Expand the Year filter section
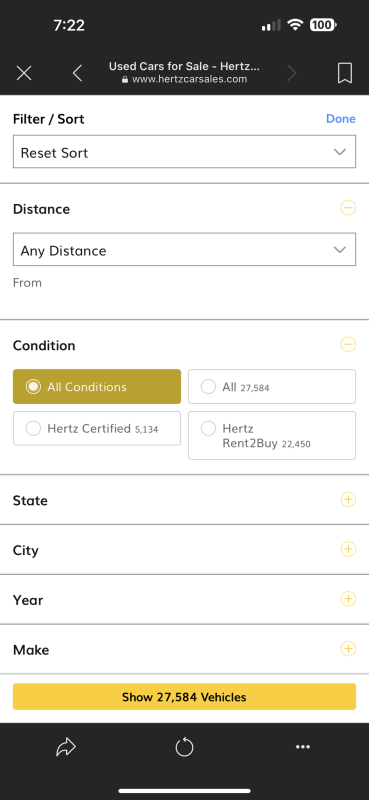This screenshot has width=369, height=800. coord(184,599)
